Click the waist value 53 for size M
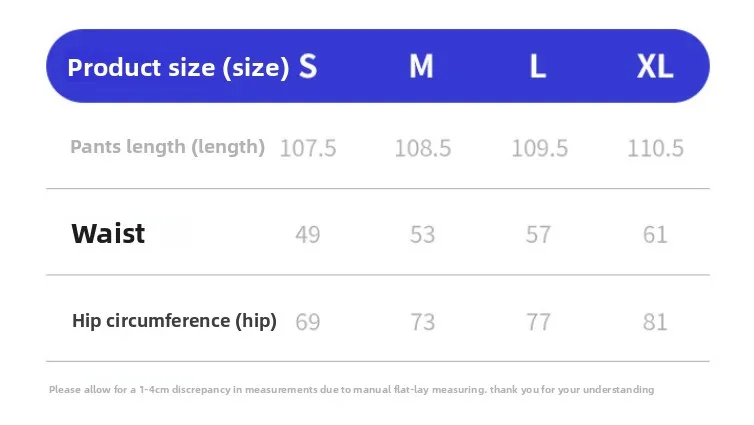This screenshot has height=425, width=754. (422, 235)
